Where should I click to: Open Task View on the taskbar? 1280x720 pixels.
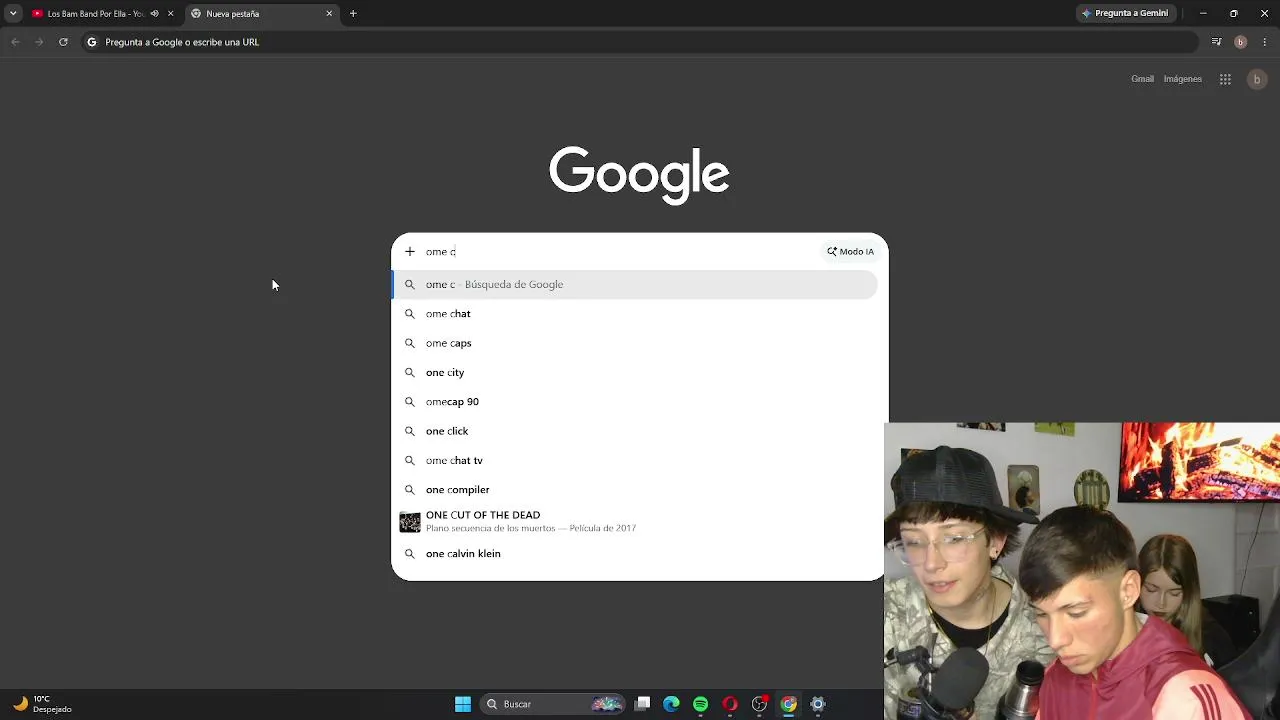point(643,704)
